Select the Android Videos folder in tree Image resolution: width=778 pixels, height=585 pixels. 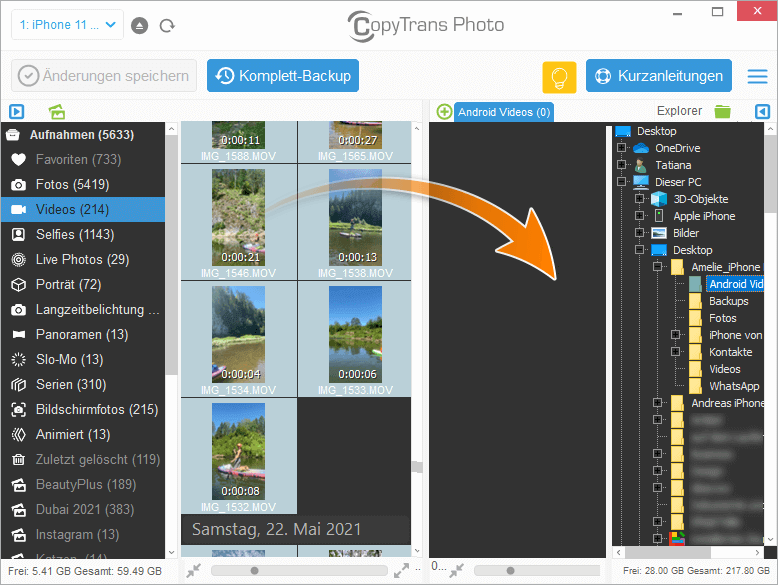tap(735, 284)
